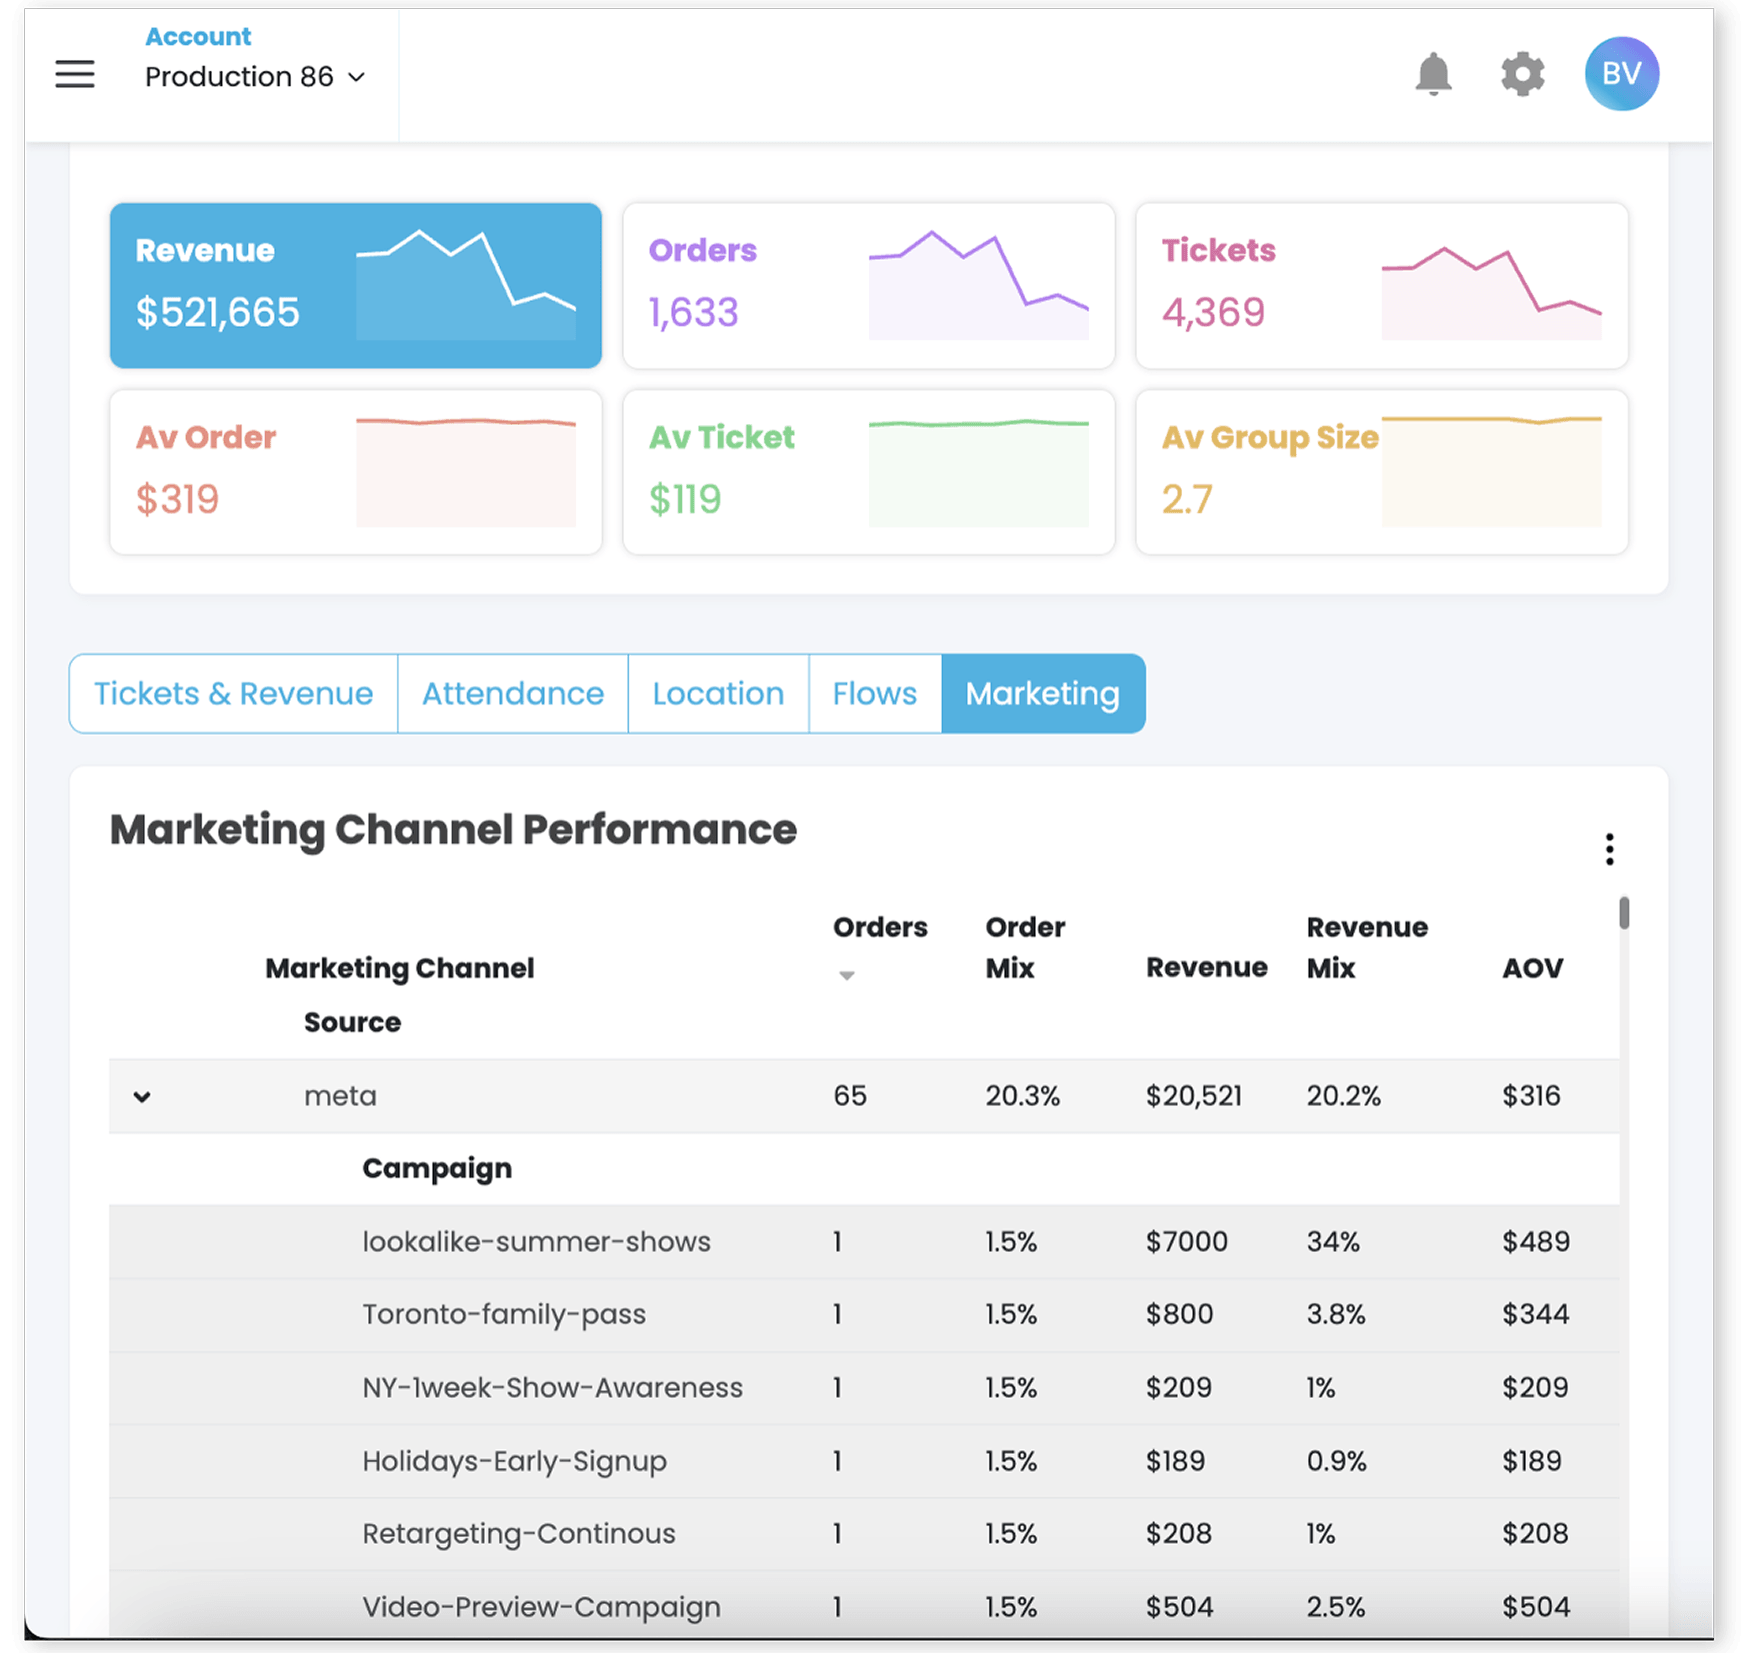Viewport: 1744px width, 1653px height.
Task: Switch to the Attendance tab
Action: click(x=512, y=693)
